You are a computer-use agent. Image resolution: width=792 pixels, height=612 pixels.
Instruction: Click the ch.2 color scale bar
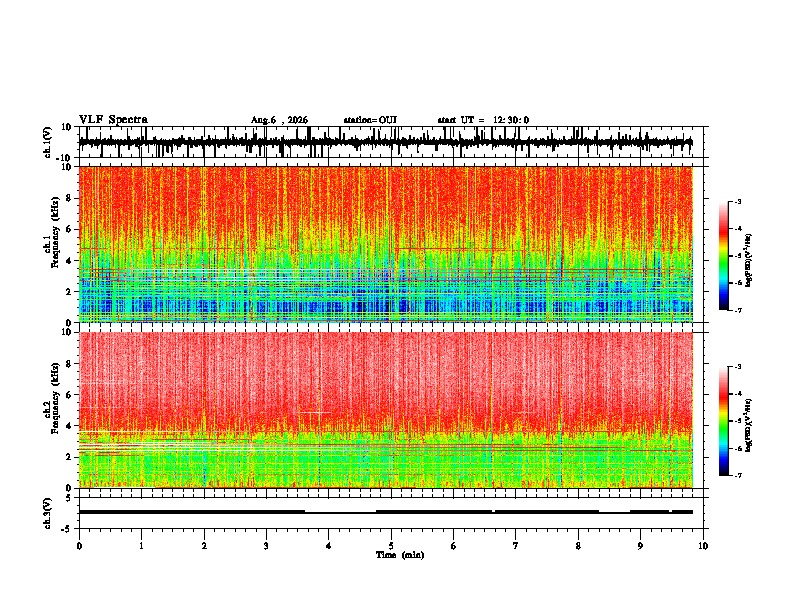(x=724, y=421)
